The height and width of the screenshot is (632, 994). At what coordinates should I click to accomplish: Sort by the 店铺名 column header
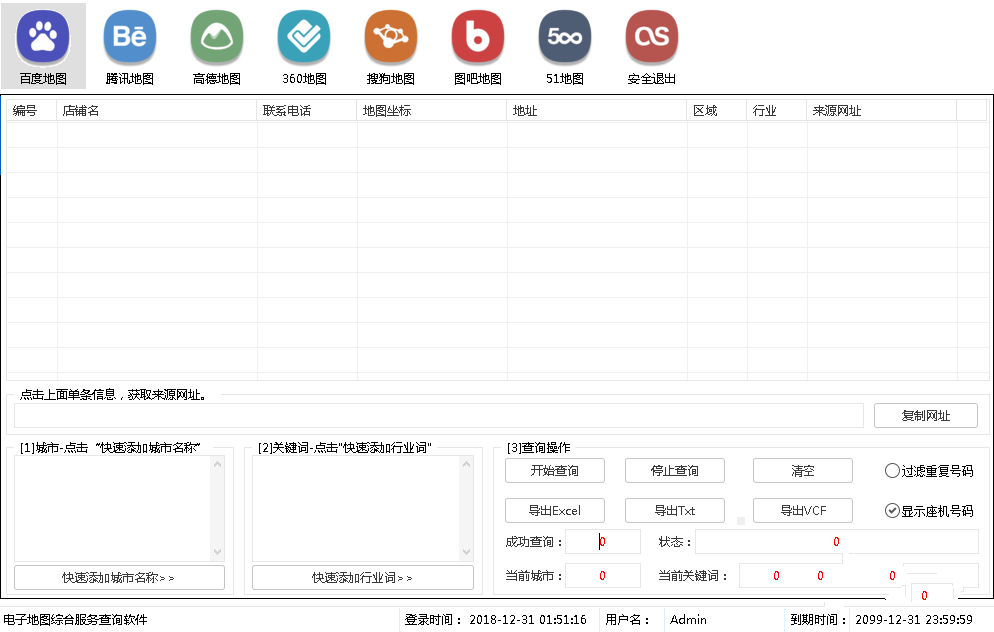pos(157,110)
